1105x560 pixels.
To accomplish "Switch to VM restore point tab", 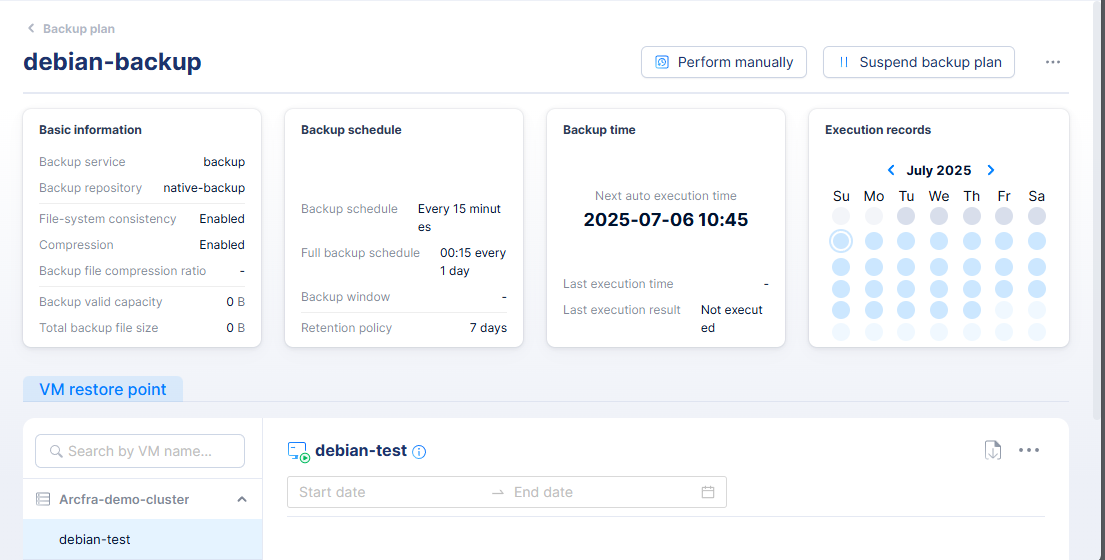I will tap(103, 389).
